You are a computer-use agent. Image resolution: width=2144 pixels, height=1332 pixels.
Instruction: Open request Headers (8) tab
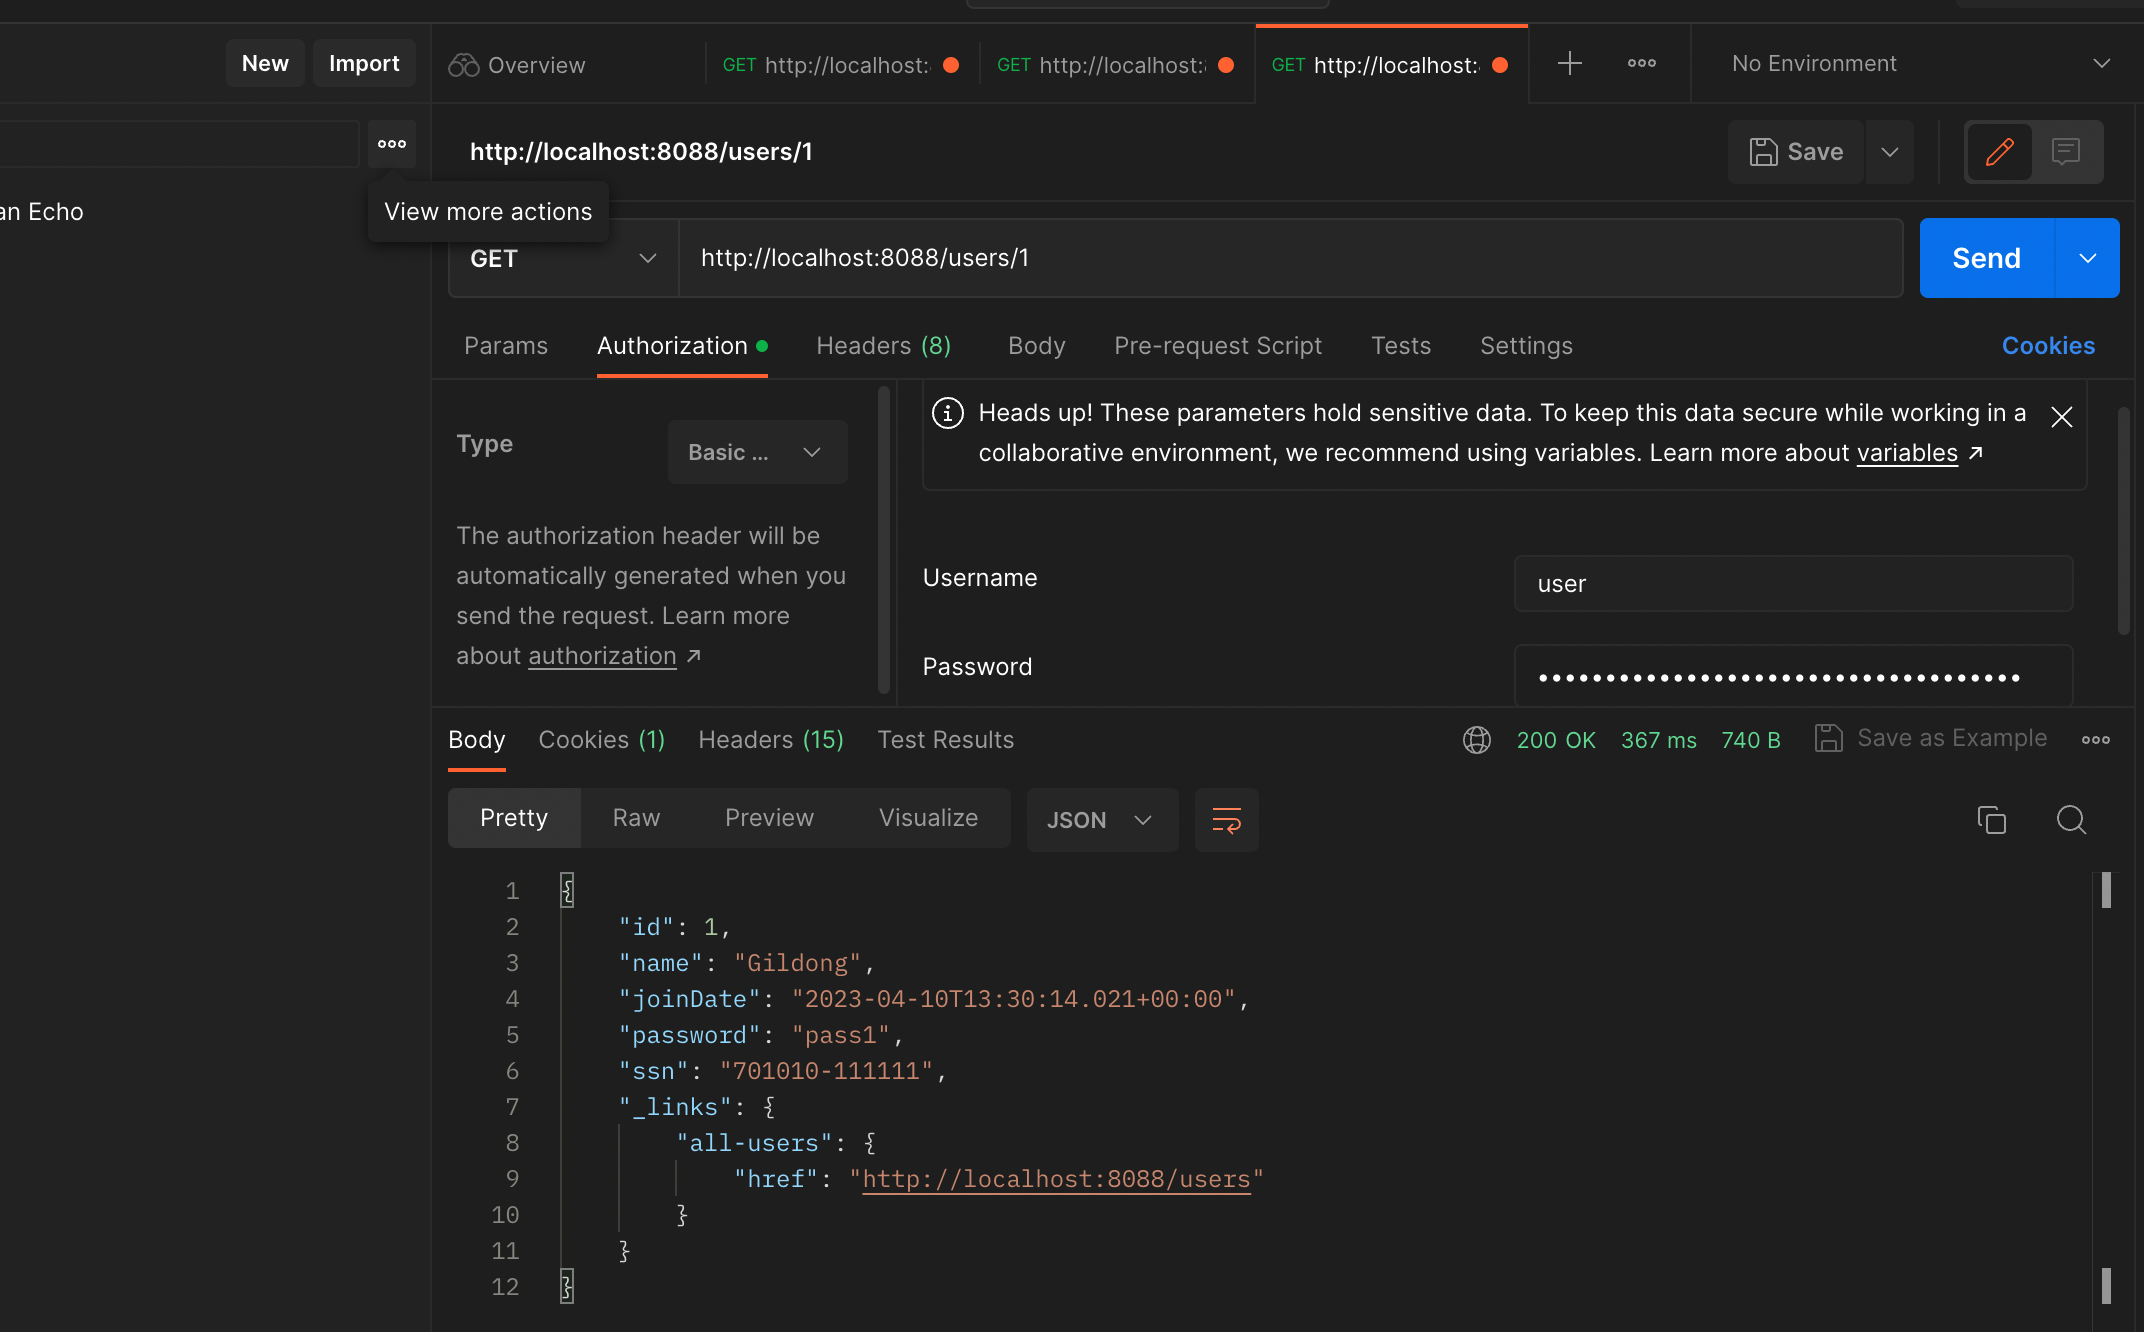click(x=884, y=346)
